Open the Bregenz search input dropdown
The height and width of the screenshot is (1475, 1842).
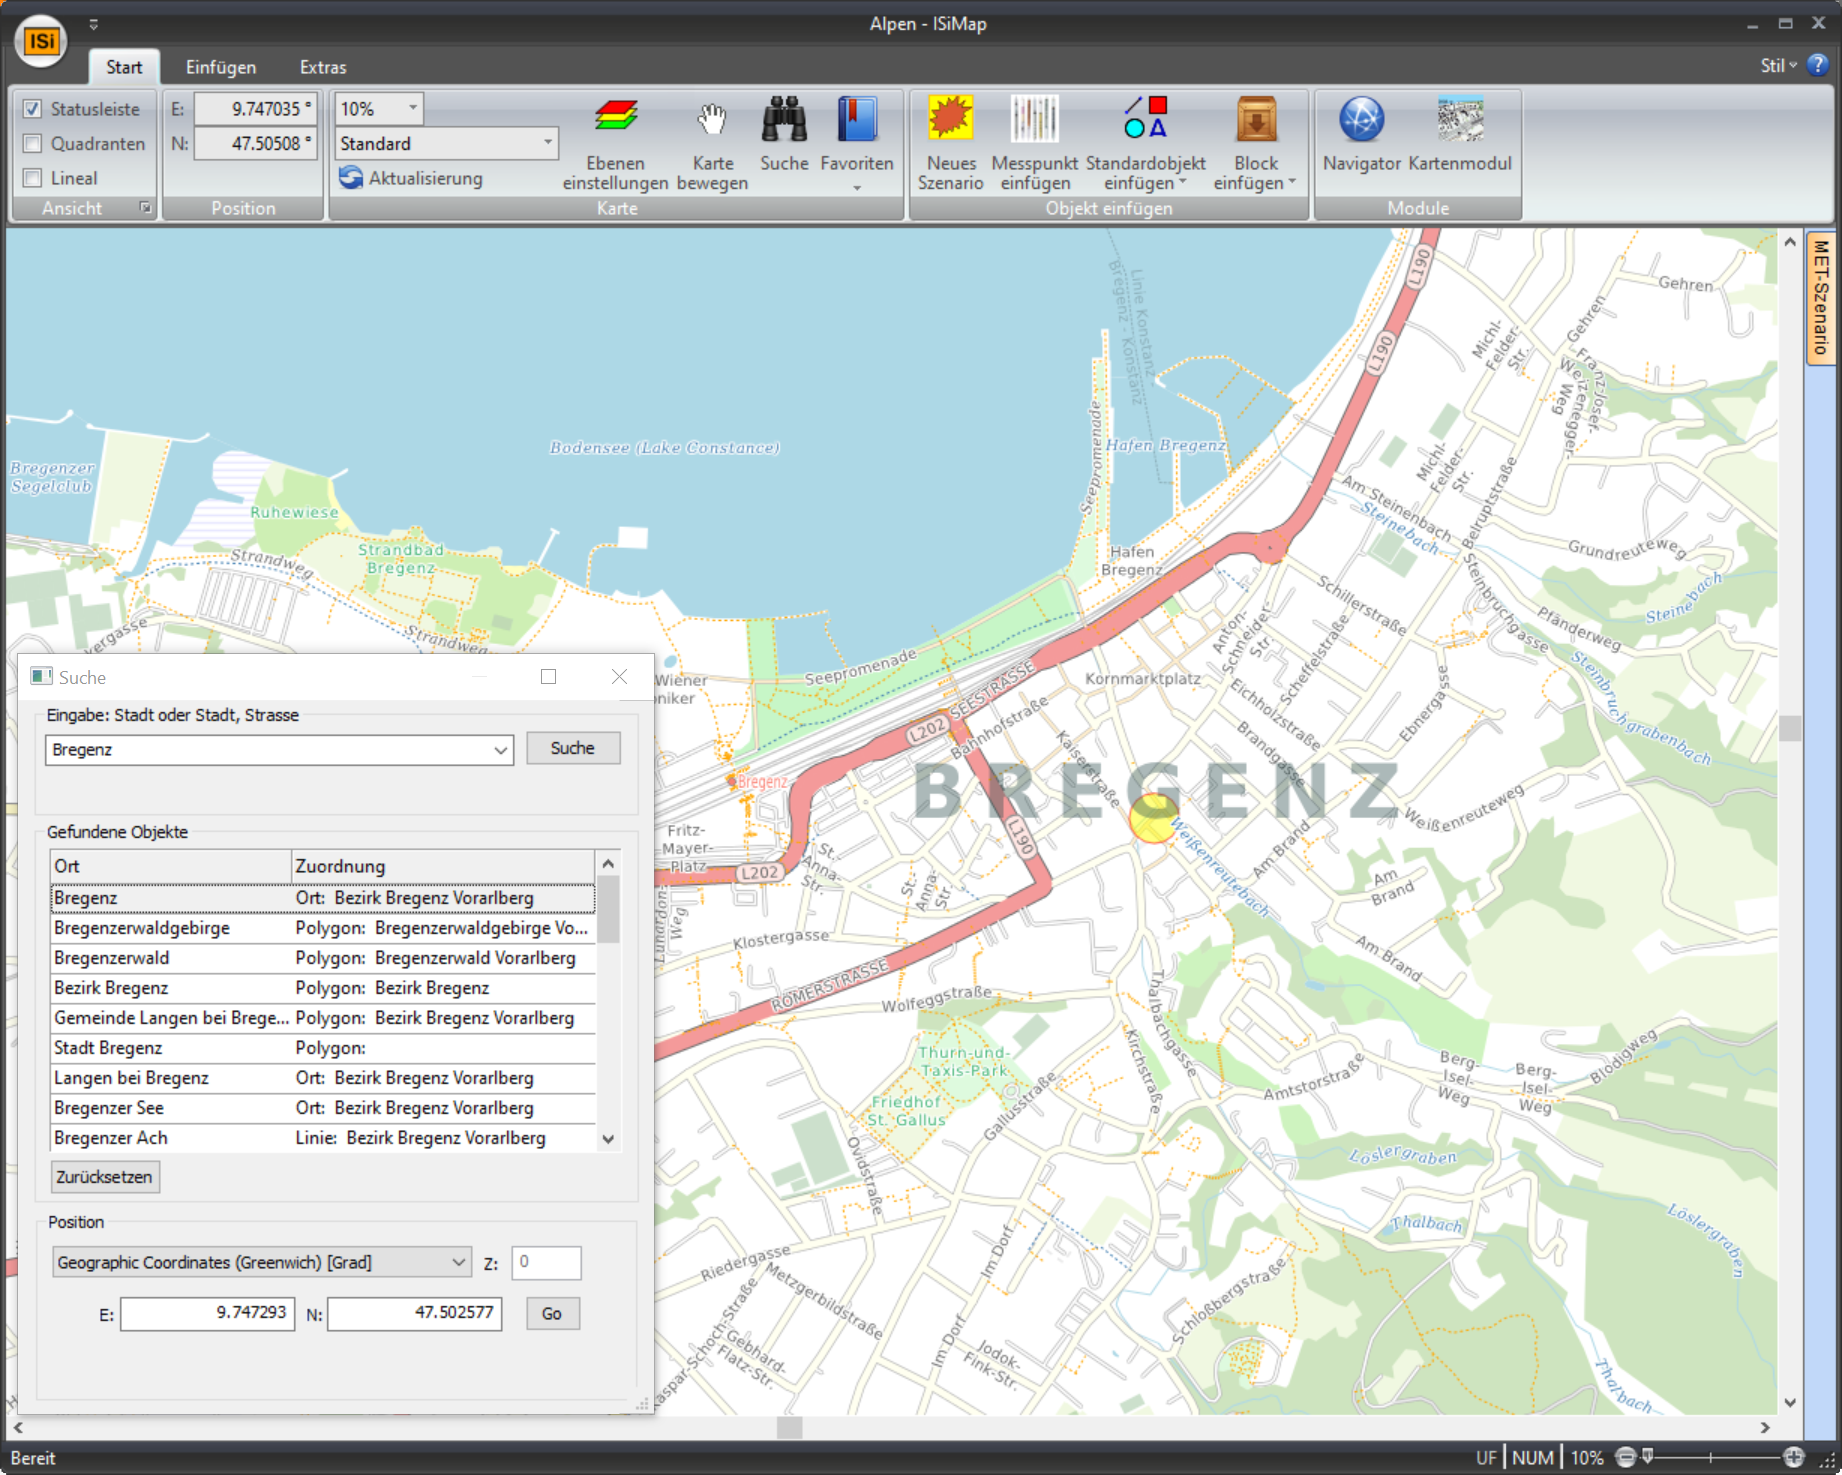tap(500, 750)
